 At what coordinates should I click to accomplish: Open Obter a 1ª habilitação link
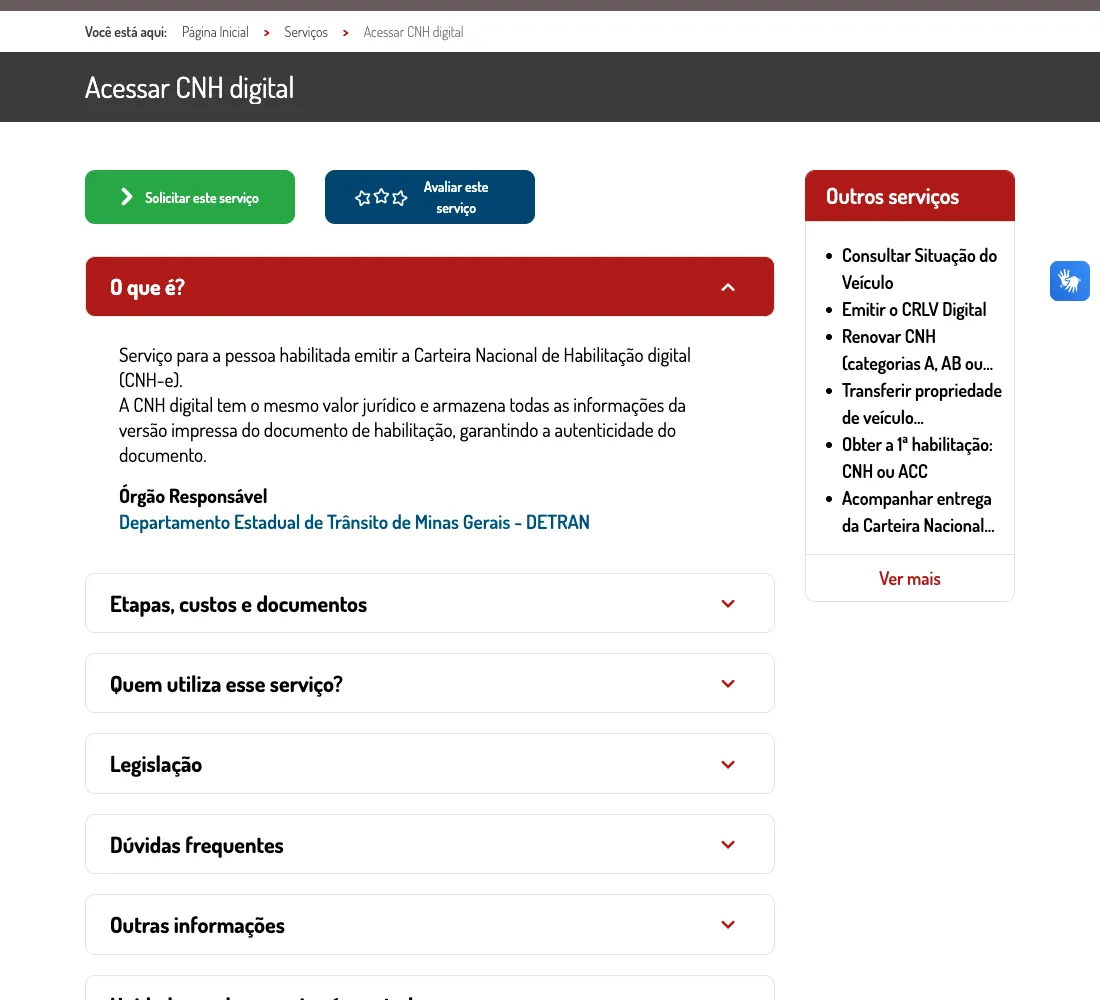[918, 458]
